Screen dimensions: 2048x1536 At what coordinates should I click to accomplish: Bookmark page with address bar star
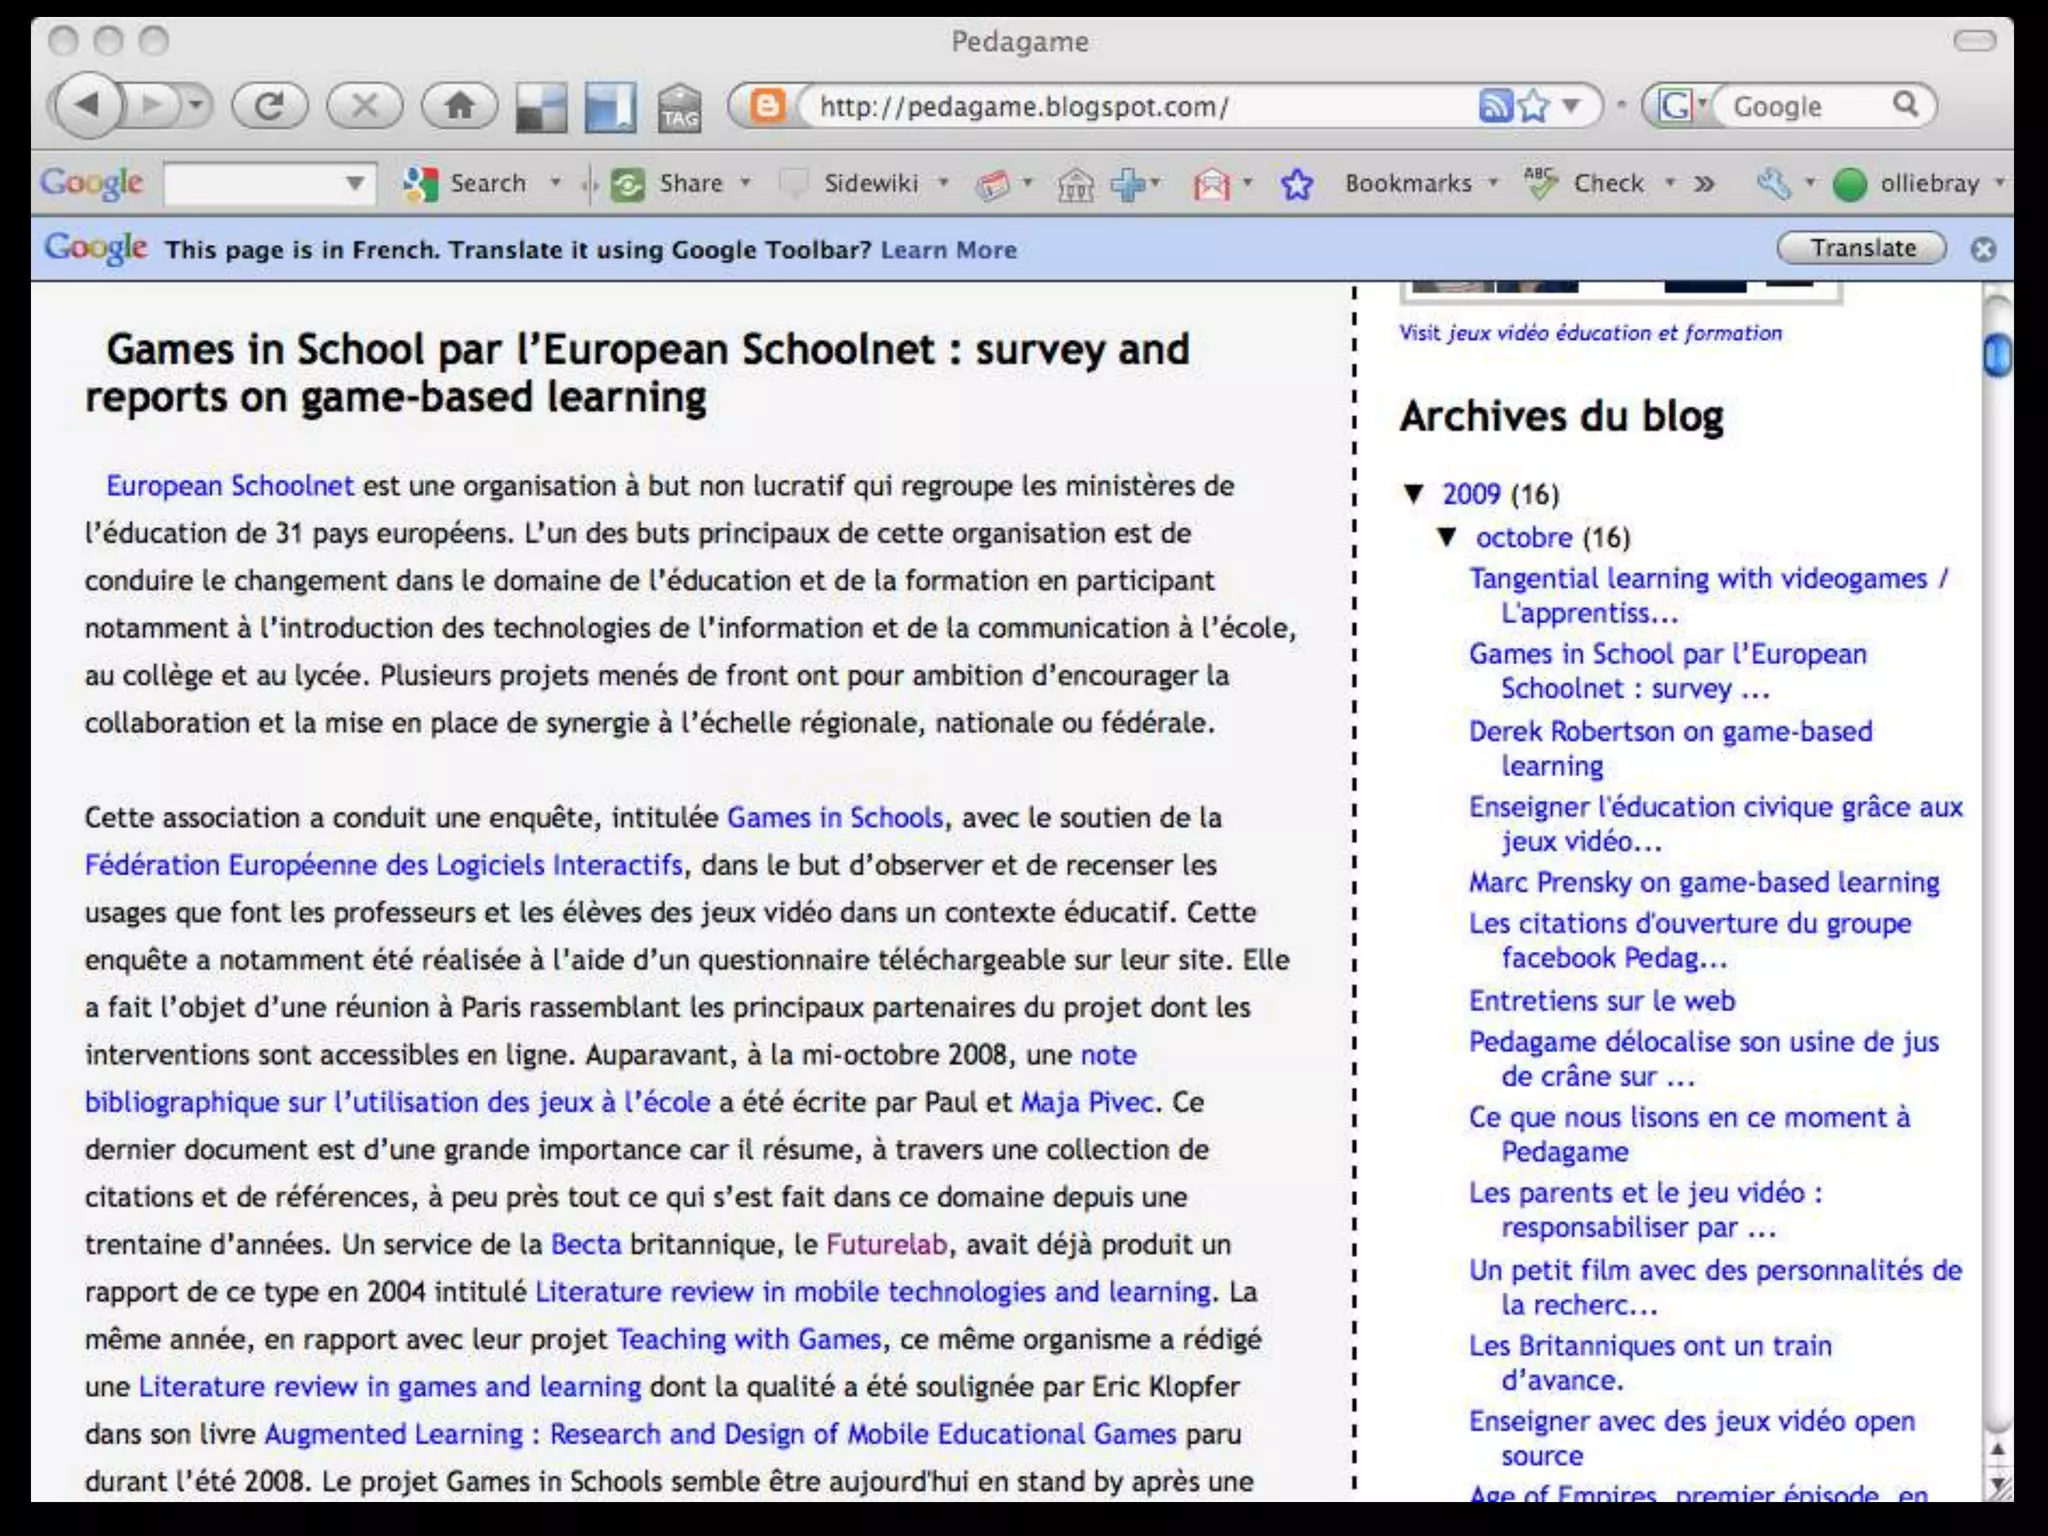click(x=1533, y=105)
